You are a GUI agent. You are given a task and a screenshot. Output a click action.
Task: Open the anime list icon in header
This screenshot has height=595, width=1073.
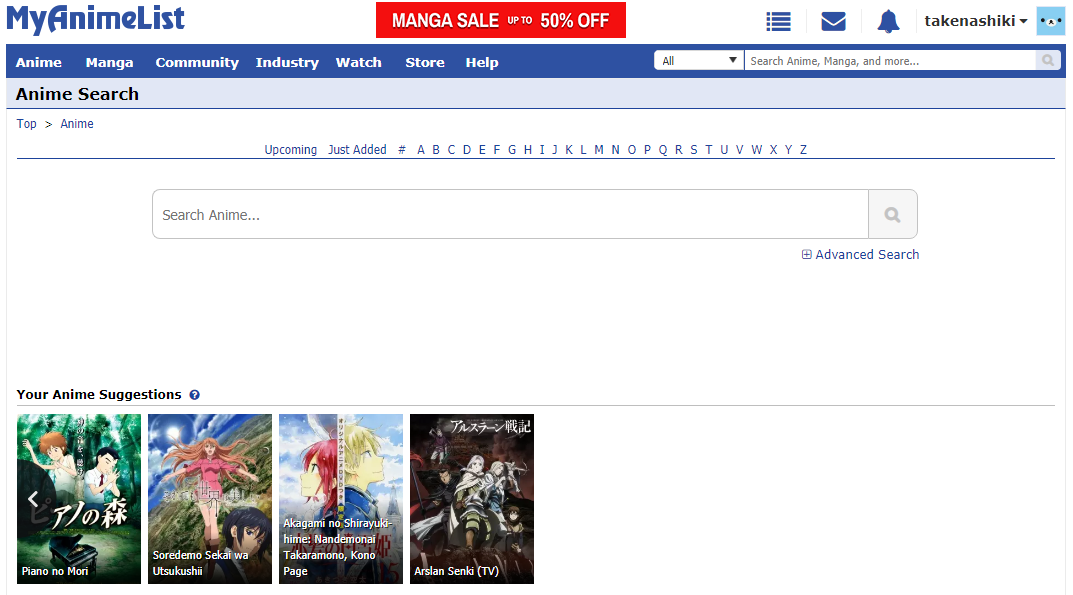point(778,21)
